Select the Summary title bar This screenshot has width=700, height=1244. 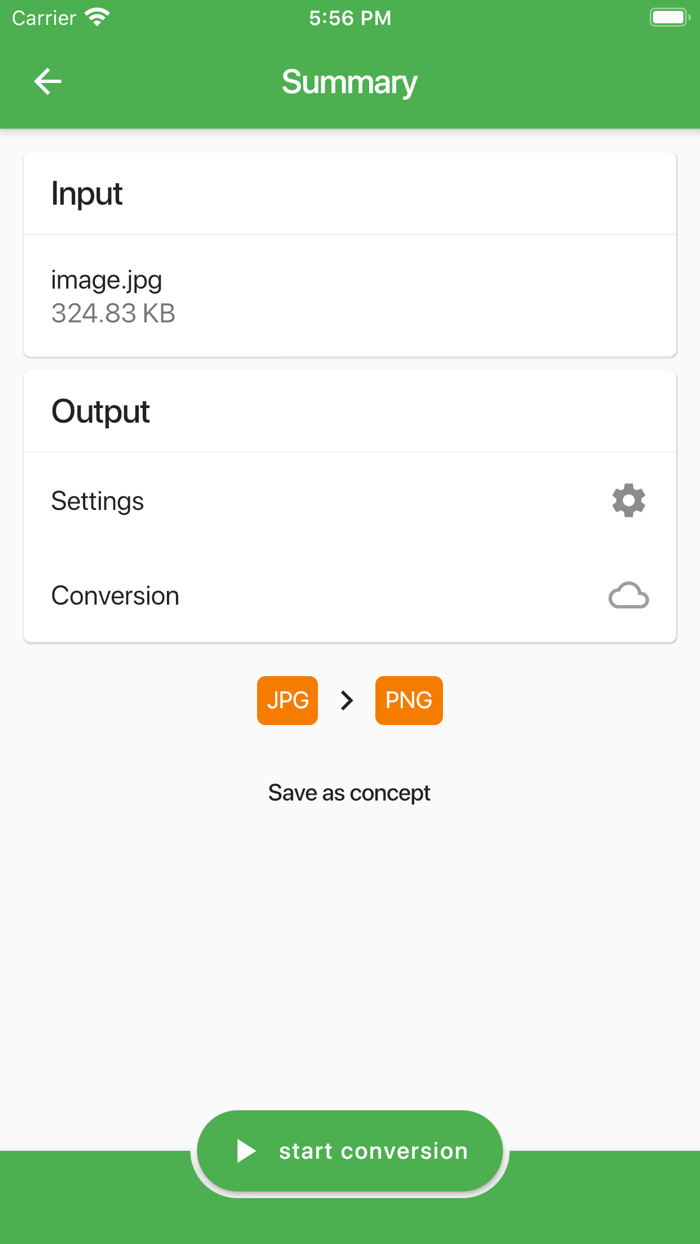click(x=349, y=81)
